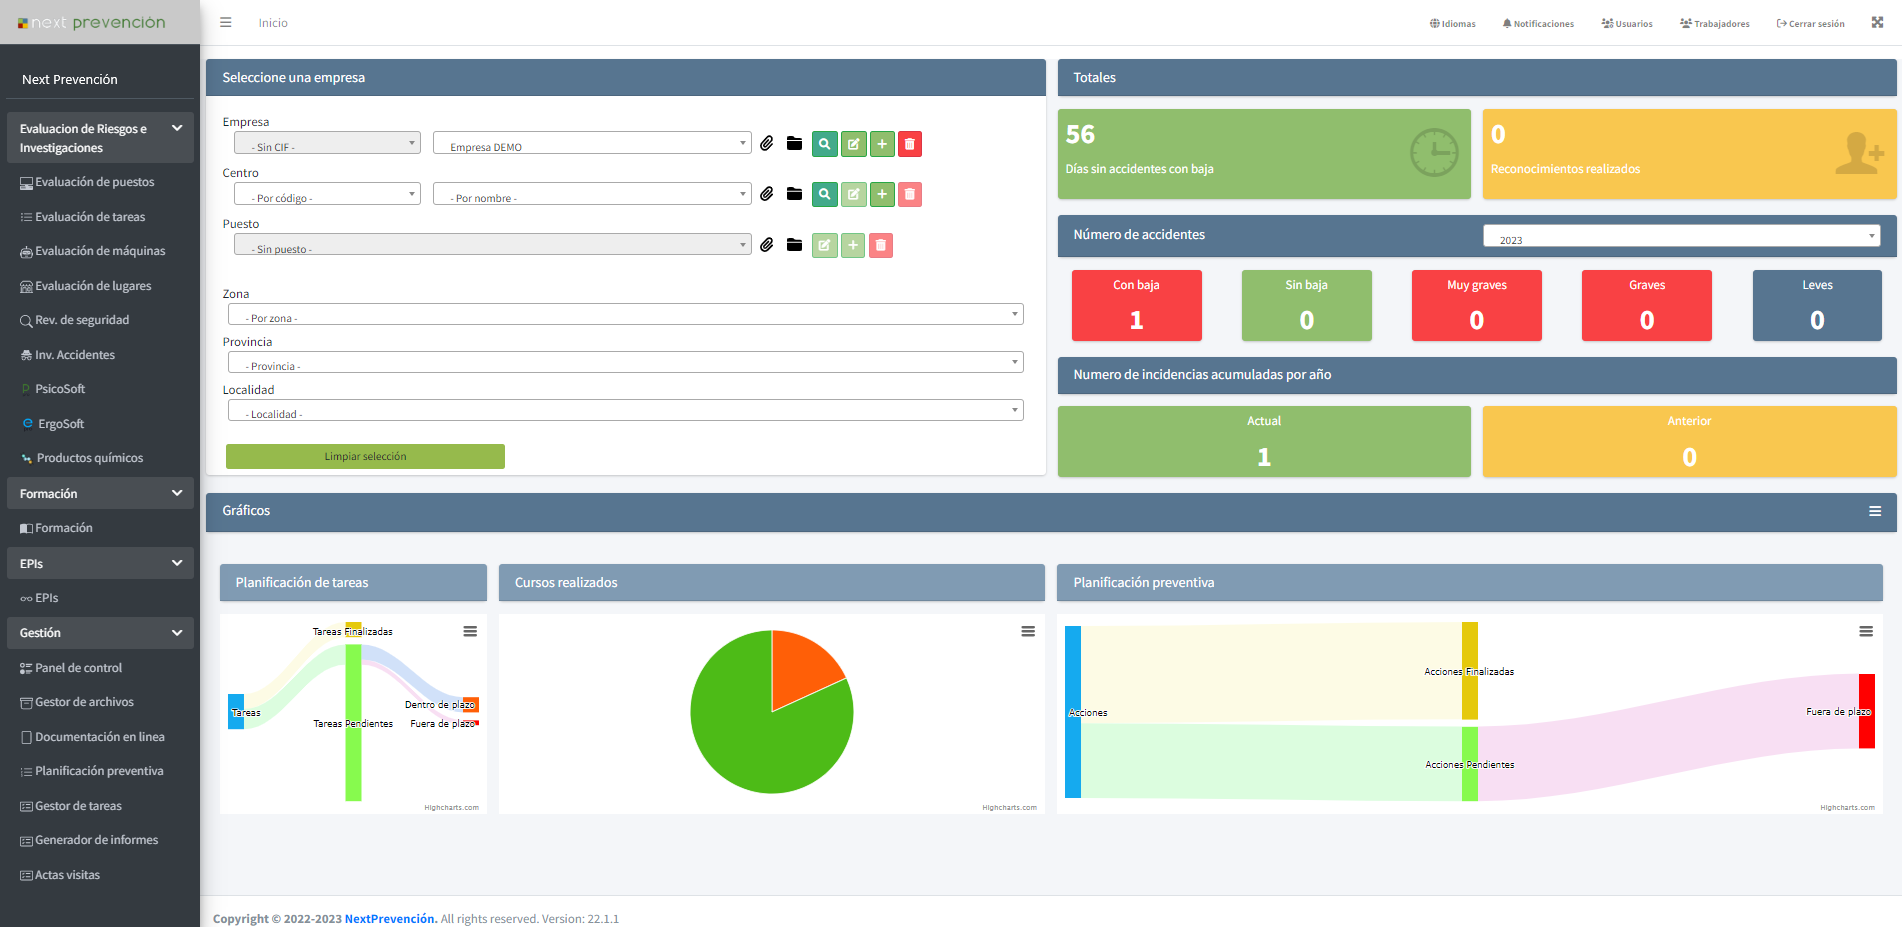Image resolution: width=1902 pixels, height=927 pixels.
Task: Open the Empresa DEMO dropdown
Action: (592, 143)
